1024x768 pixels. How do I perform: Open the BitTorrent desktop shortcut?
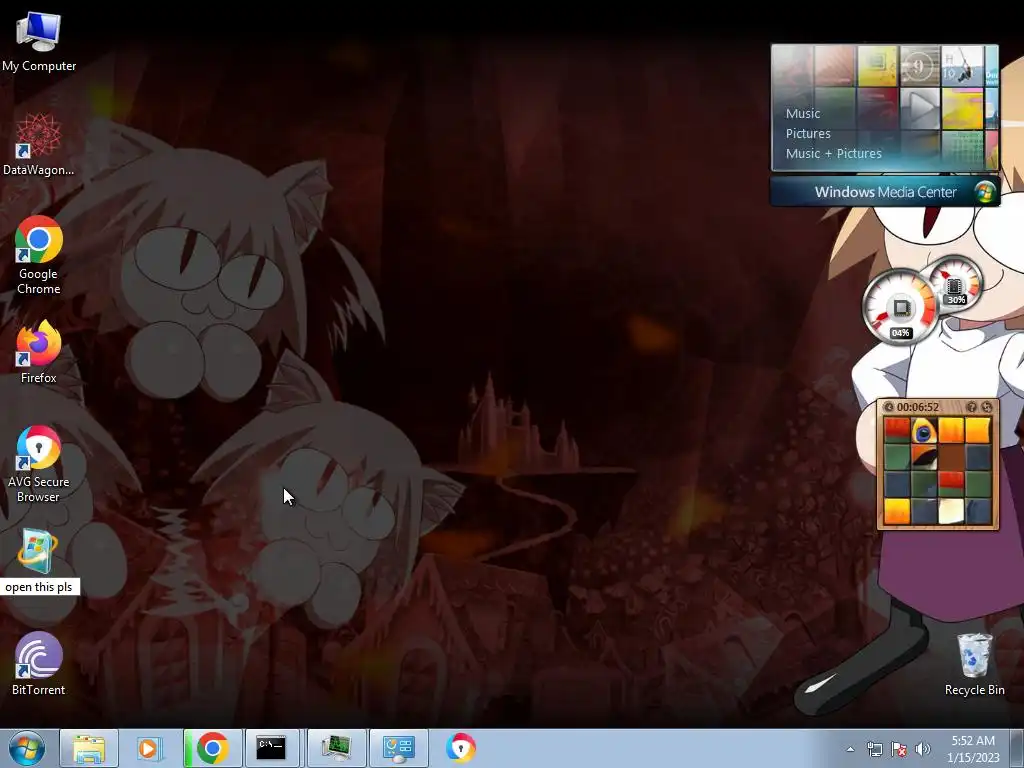(x=39, y=664)
